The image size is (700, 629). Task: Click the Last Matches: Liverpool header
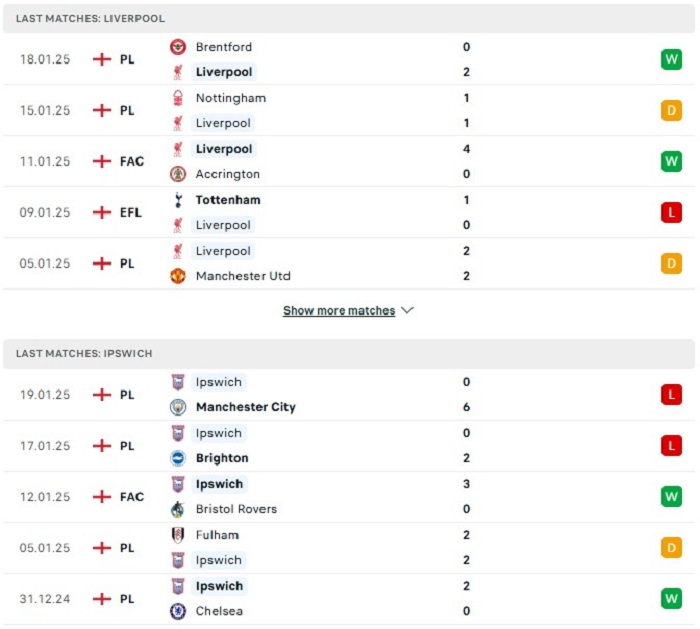(349, 18)
